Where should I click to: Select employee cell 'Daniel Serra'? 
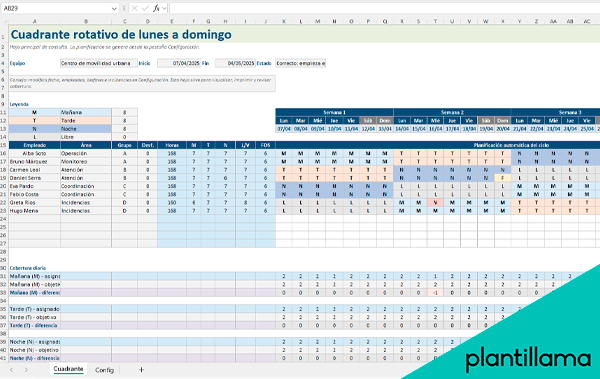[x=34, y=178]
